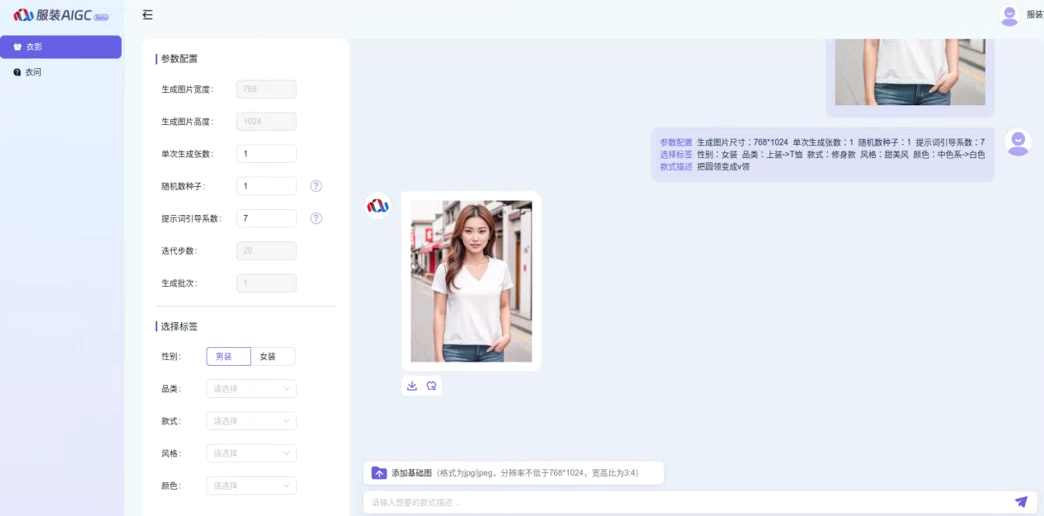Image resolution: width=1044 pixels, height=516 pixels.
Task: Open 衣问 in the sidebar
Action: tap(61, 72)
